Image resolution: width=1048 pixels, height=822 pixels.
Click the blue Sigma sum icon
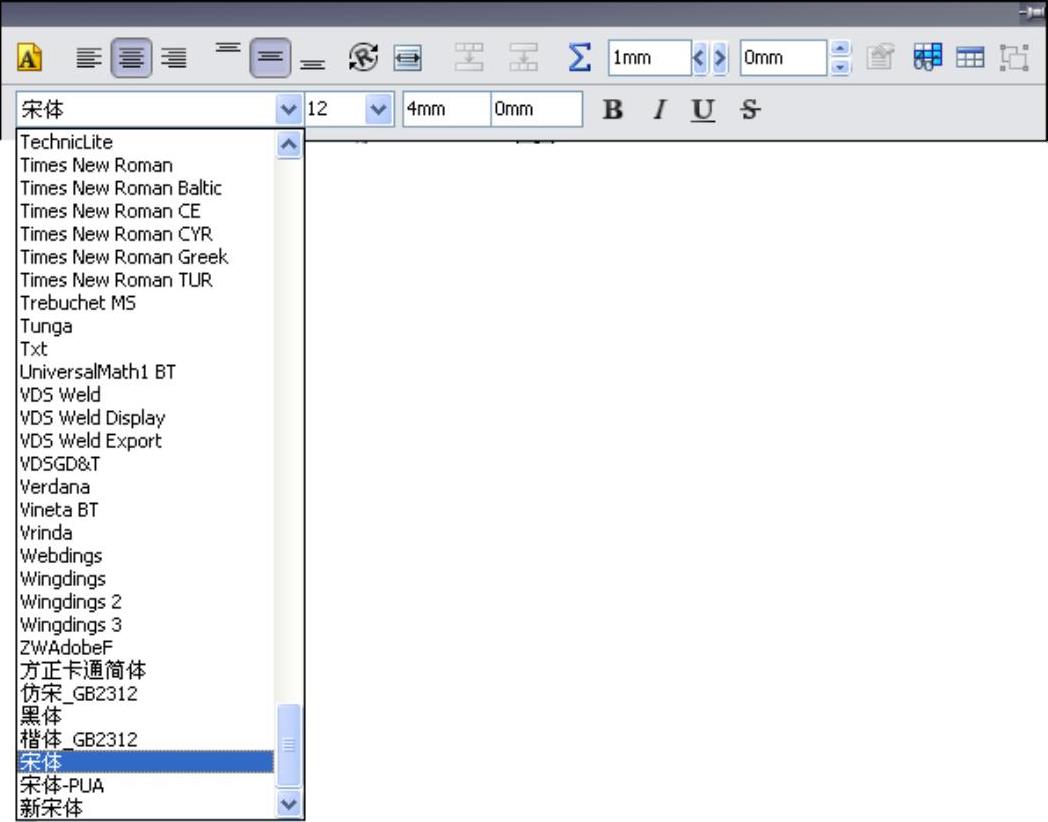[x=579, y=58]
